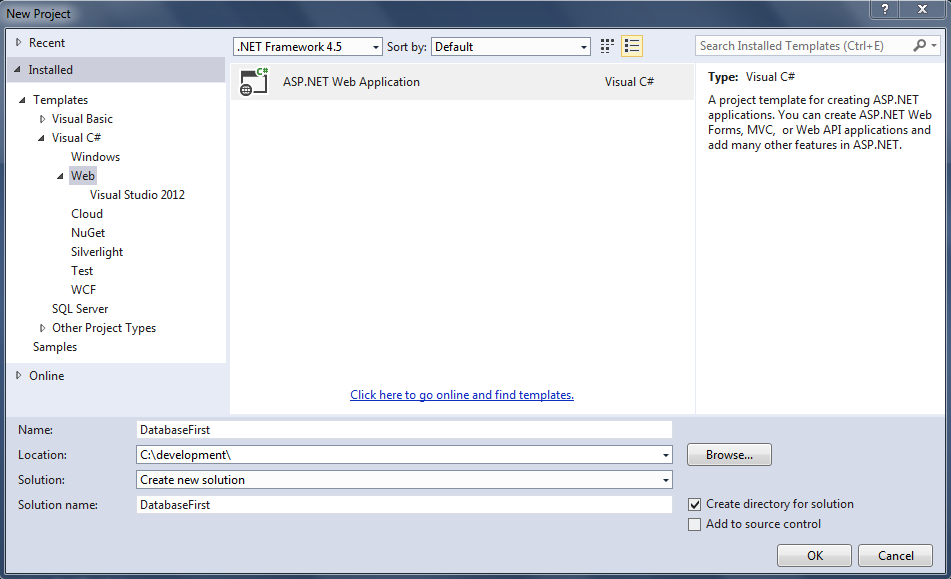Expand the Visual Basic node arrow
951x579 pixels.
pyautogui.click(x=42, y=119)
